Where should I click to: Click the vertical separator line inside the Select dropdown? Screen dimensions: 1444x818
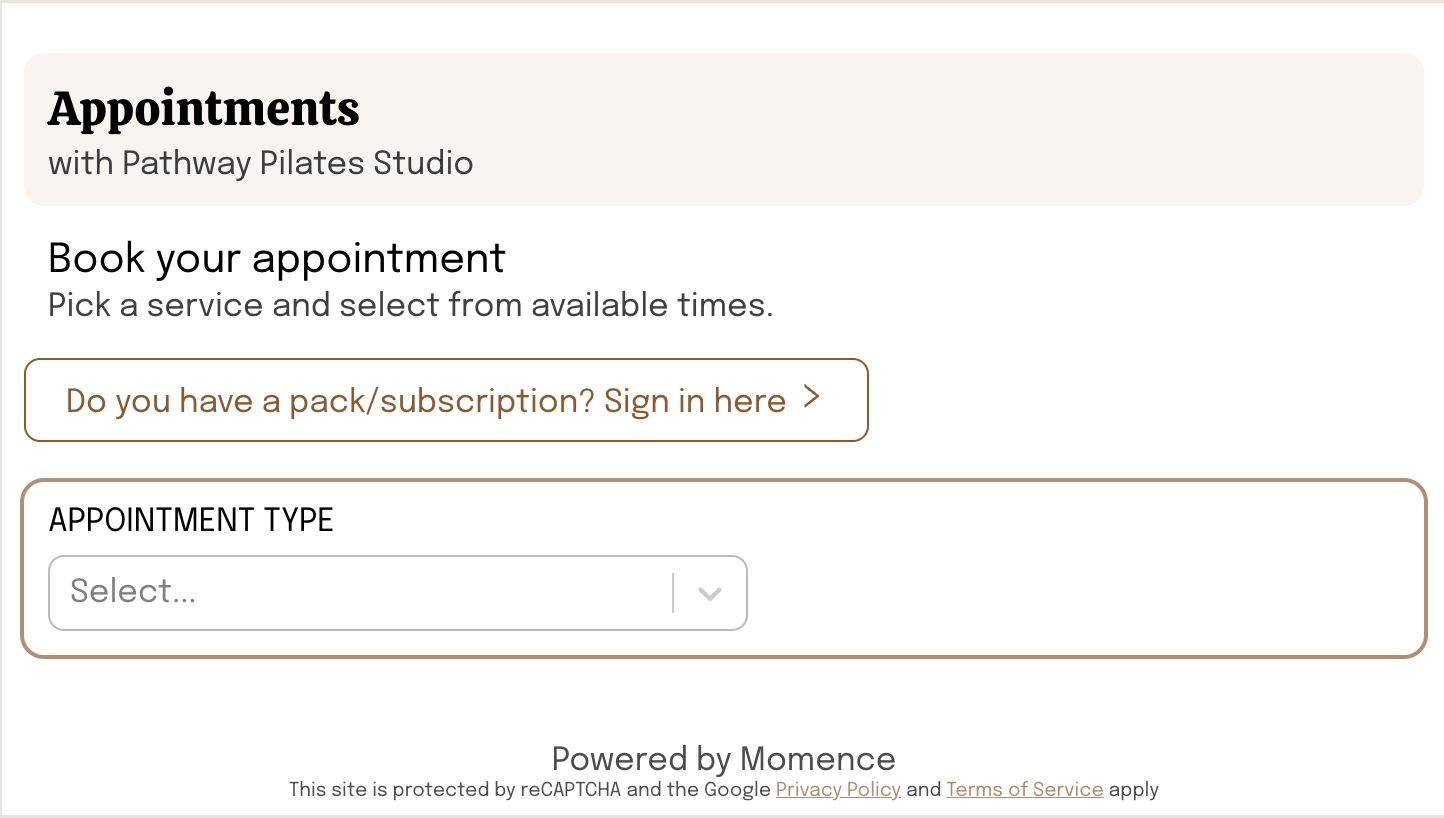tap(673, 593)
